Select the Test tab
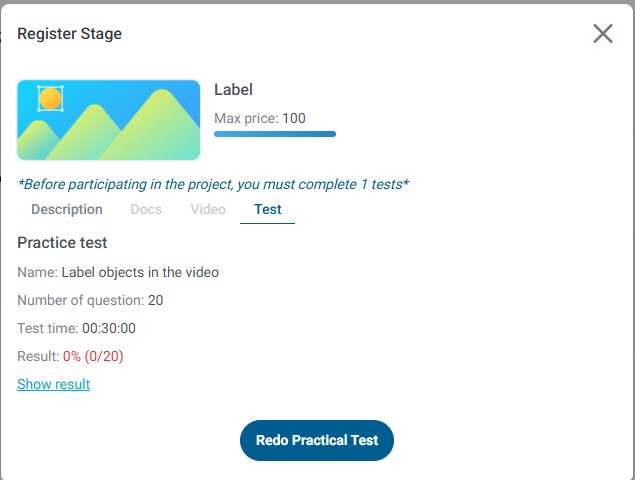Image resolution: width=635 pixels, height=480 pixels. click(x=267, y=210)
